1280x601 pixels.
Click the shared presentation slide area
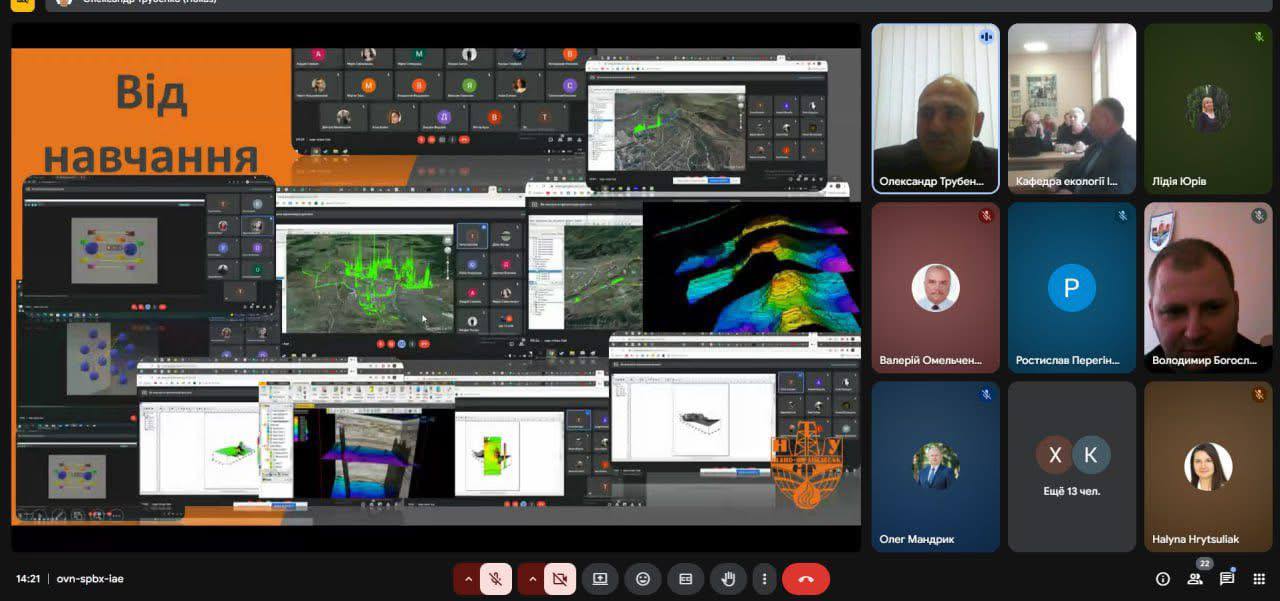(x=436, y=287)
